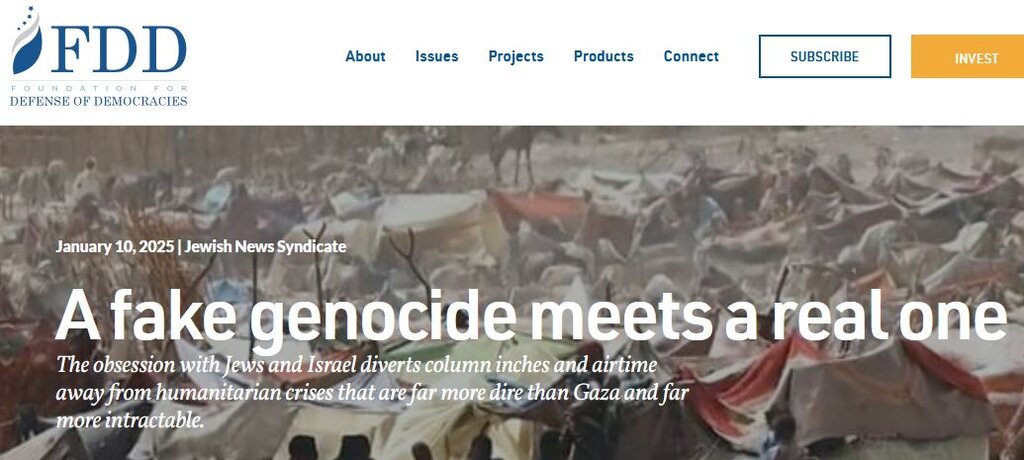Click the SUBSCRIBE button
The height and width of the screenshot is (460, 1024).
tap(825, 56)
